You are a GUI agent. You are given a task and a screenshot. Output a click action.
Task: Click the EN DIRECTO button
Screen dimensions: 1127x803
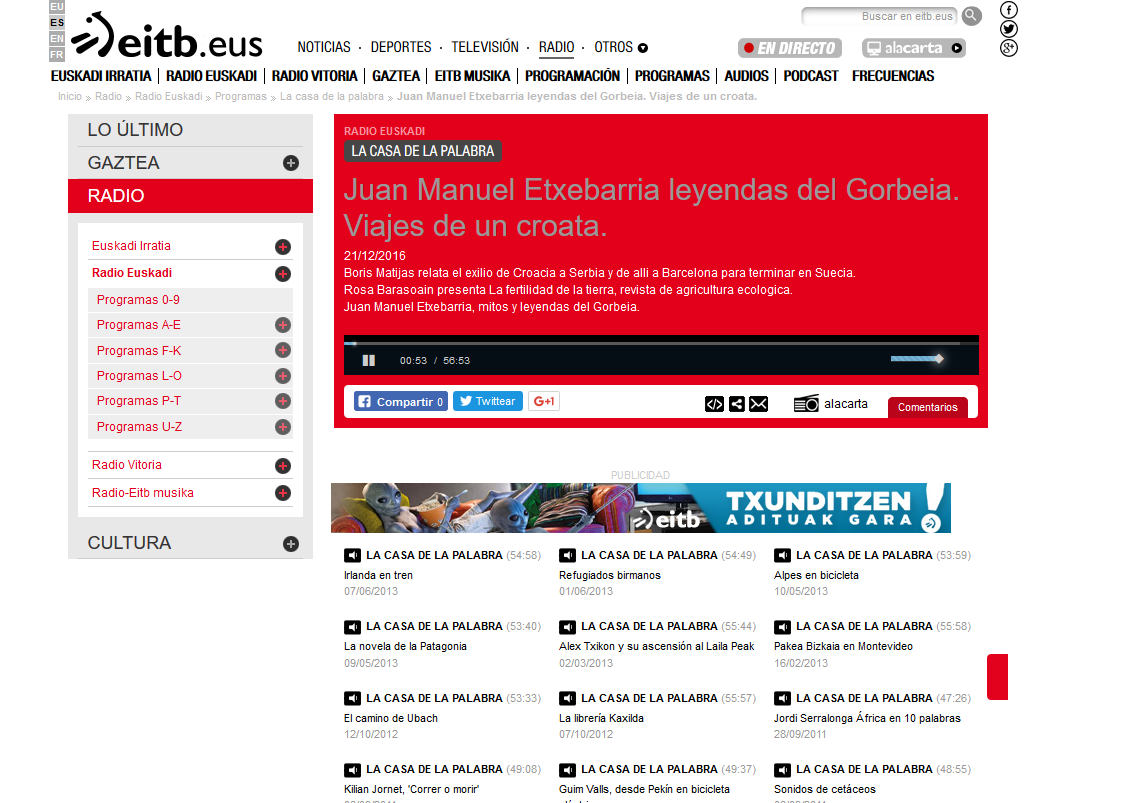point(789,48)
